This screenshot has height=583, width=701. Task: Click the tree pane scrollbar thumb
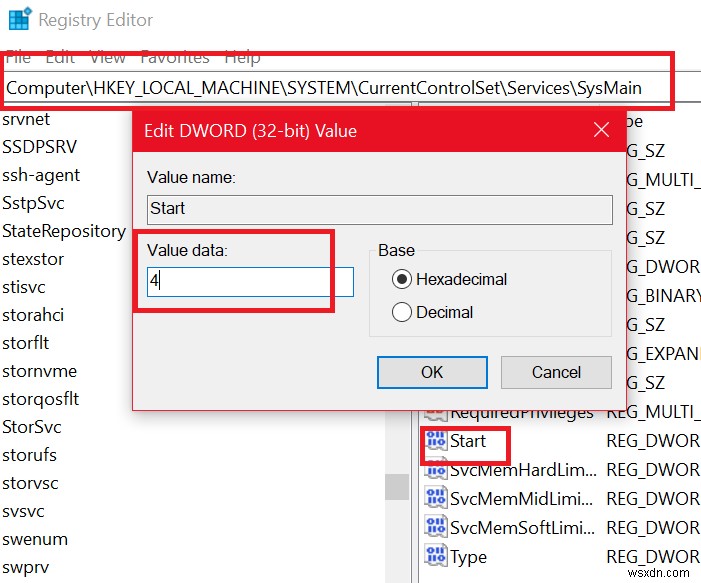pyautogui.click(x=397, y=487)
